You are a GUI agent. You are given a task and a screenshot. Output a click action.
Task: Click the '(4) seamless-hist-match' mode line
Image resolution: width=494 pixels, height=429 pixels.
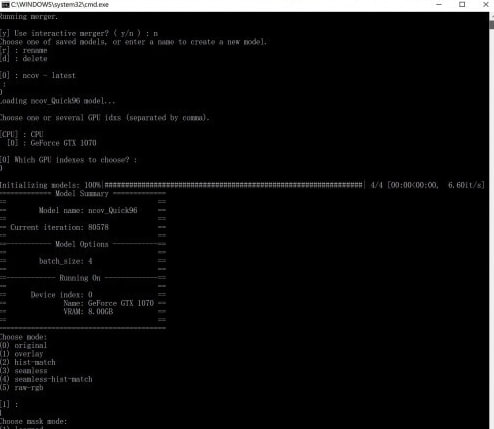click(x=46, y=379)
